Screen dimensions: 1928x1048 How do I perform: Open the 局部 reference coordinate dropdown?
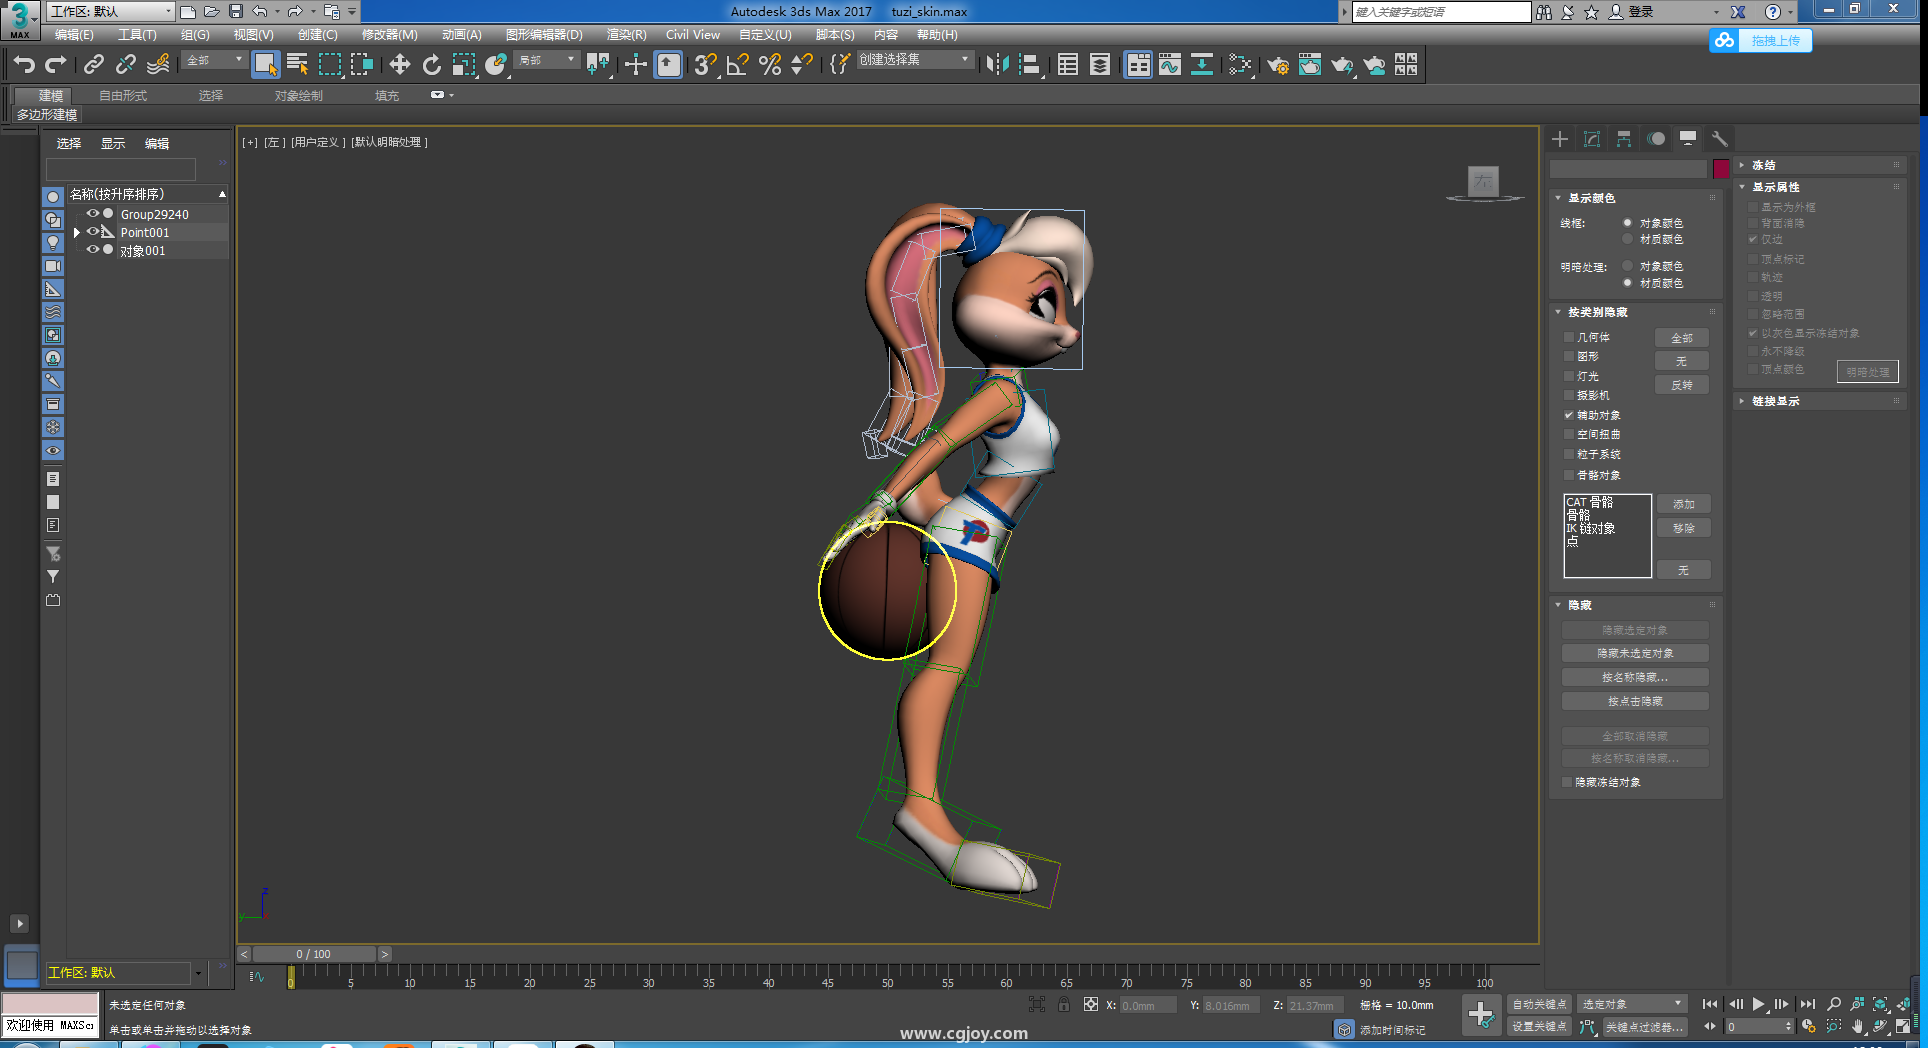547,61
